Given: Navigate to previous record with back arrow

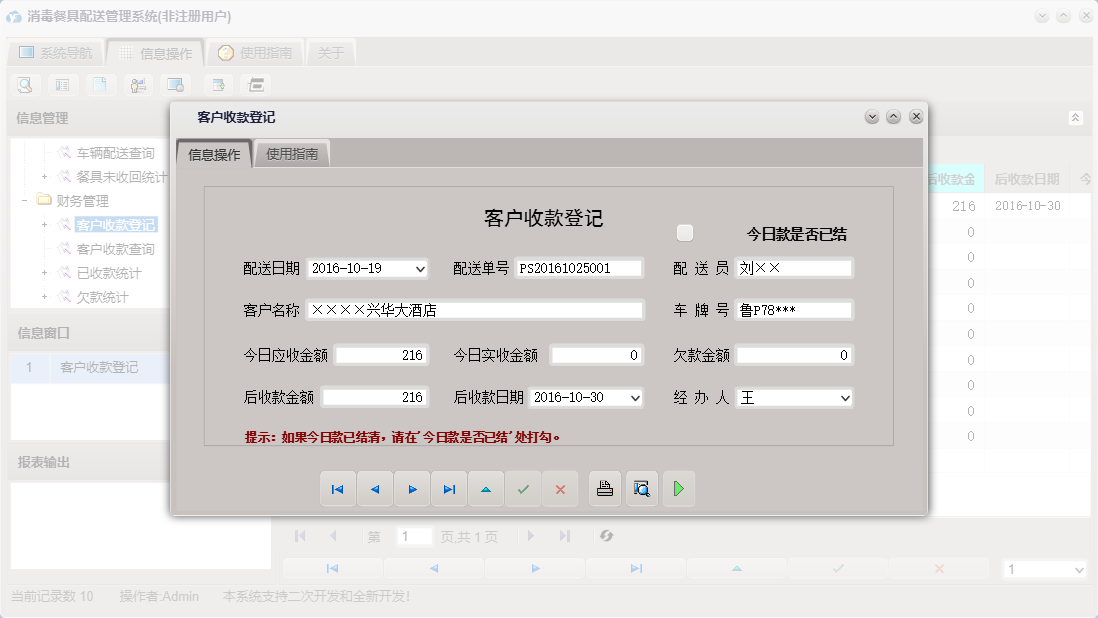Looking at the screenshot, I should point(374,489).
